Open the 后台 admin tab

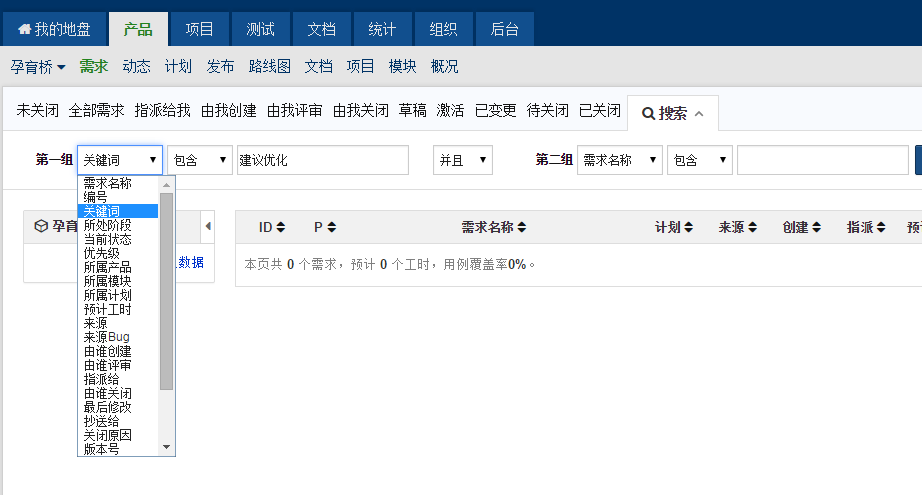point(505,29)
